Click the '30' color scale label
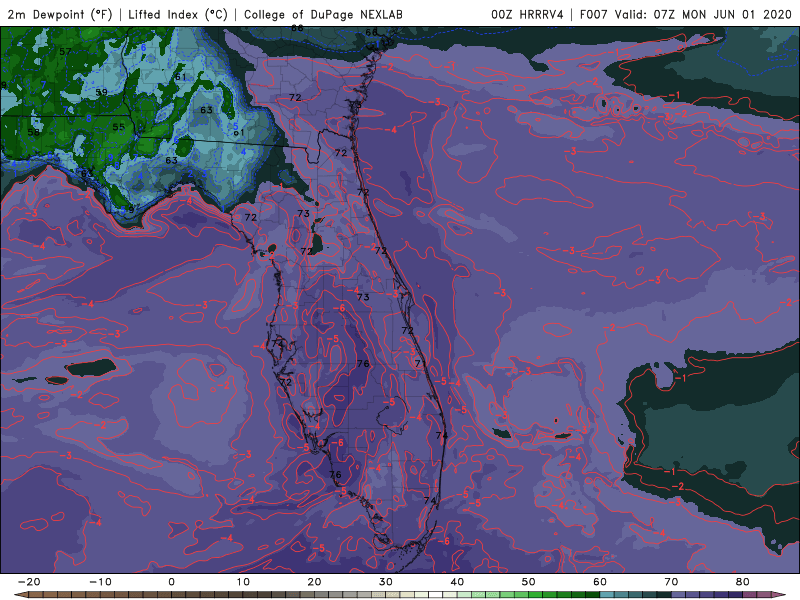This screenshot has height=600, width=800. pos(386,582)
